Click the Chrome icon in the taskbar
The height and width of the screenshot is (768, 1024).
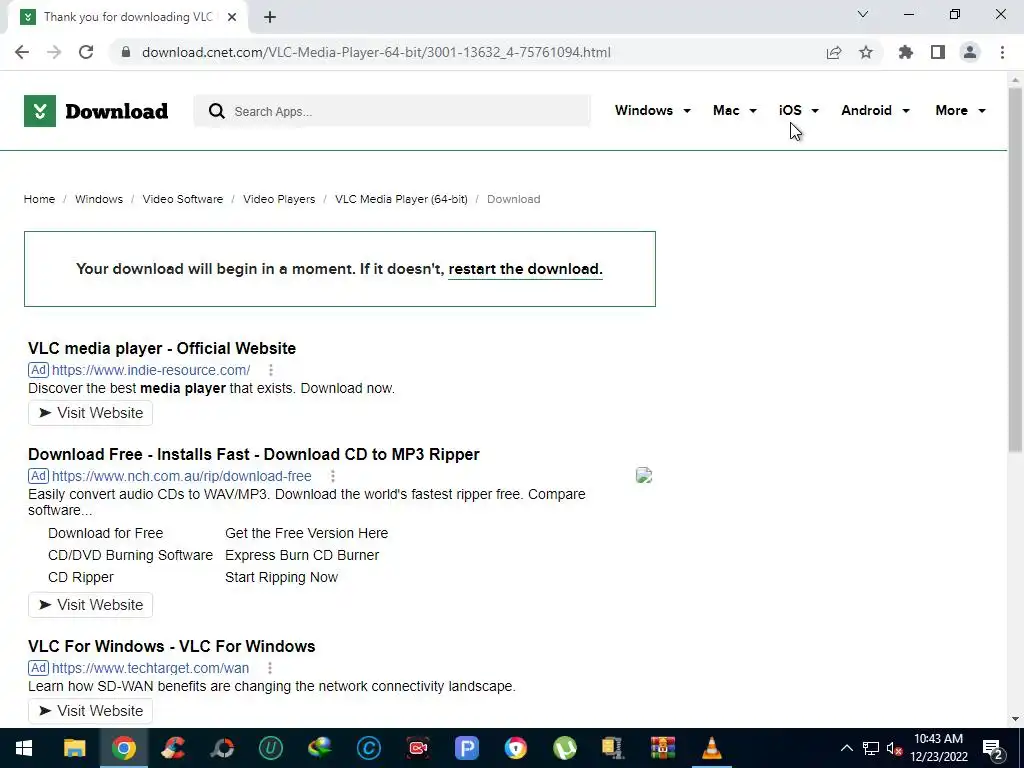pyautogui.click(x=123, y=748)
